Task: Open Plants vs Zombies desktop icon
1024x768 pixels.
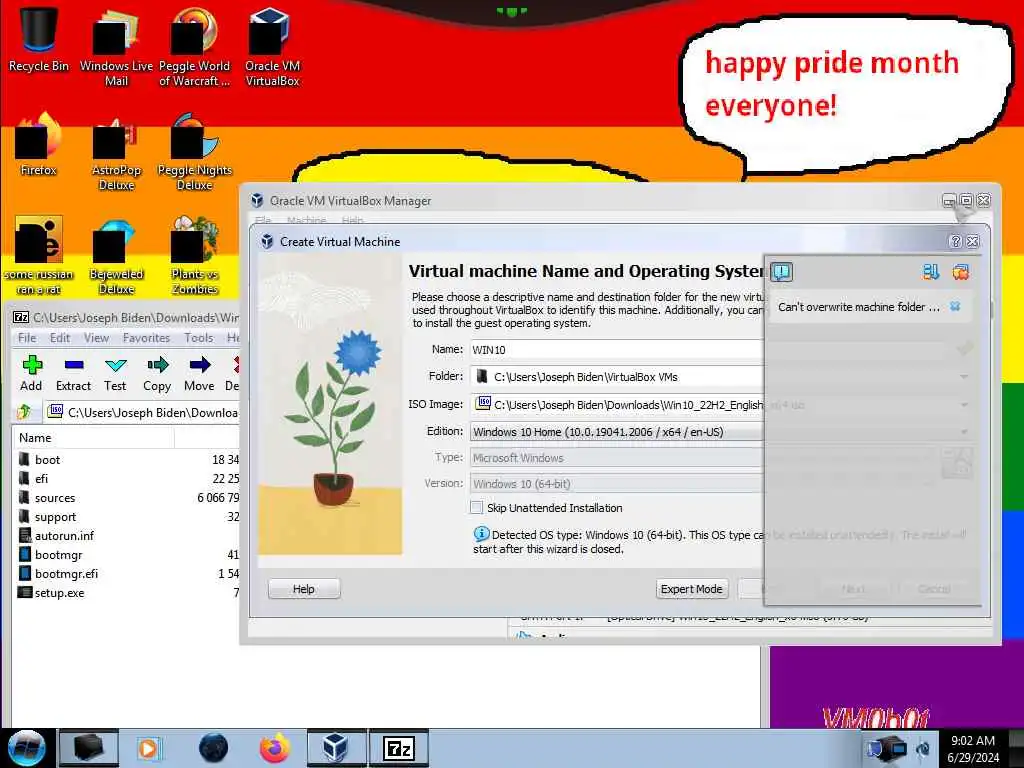Action: (195, 256)
